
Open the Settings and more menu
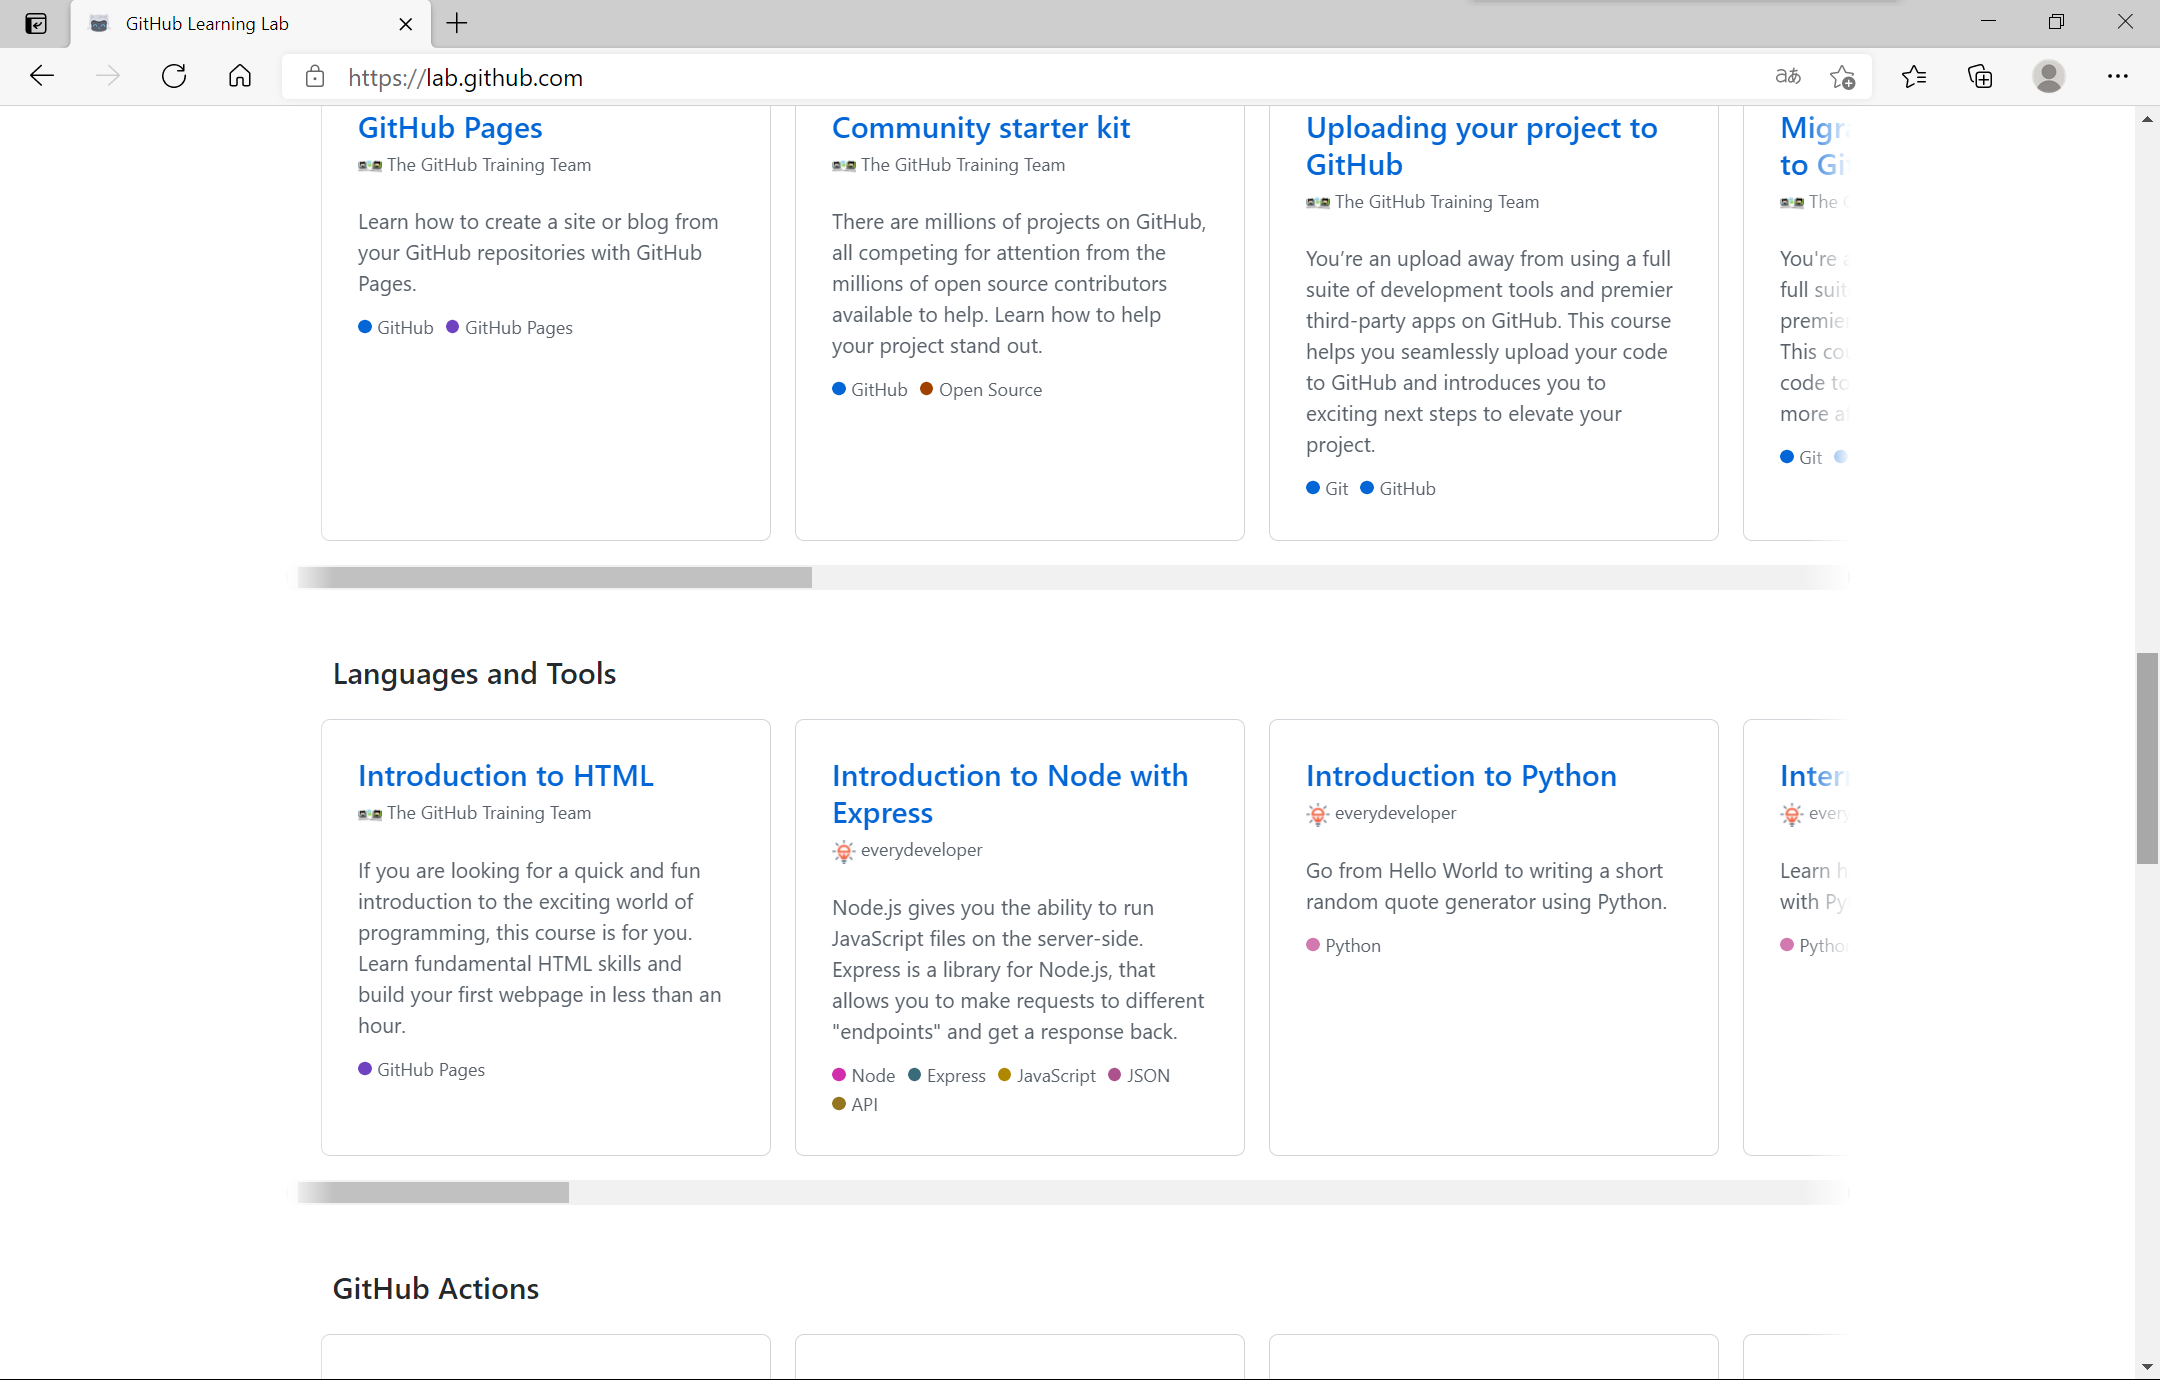(2117, 76)
